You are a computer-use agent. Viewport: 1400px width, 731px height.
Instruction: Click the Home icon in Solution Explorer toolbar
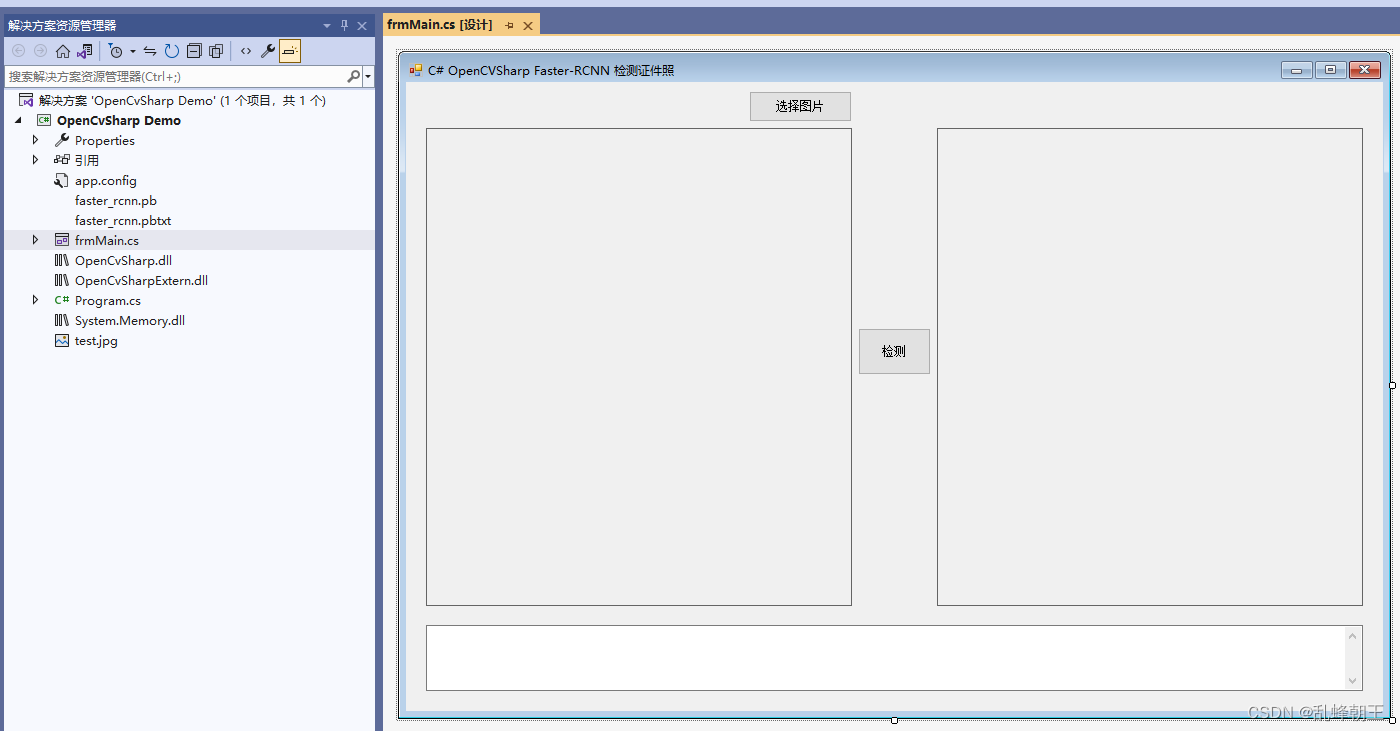click(x=62, y=51)
